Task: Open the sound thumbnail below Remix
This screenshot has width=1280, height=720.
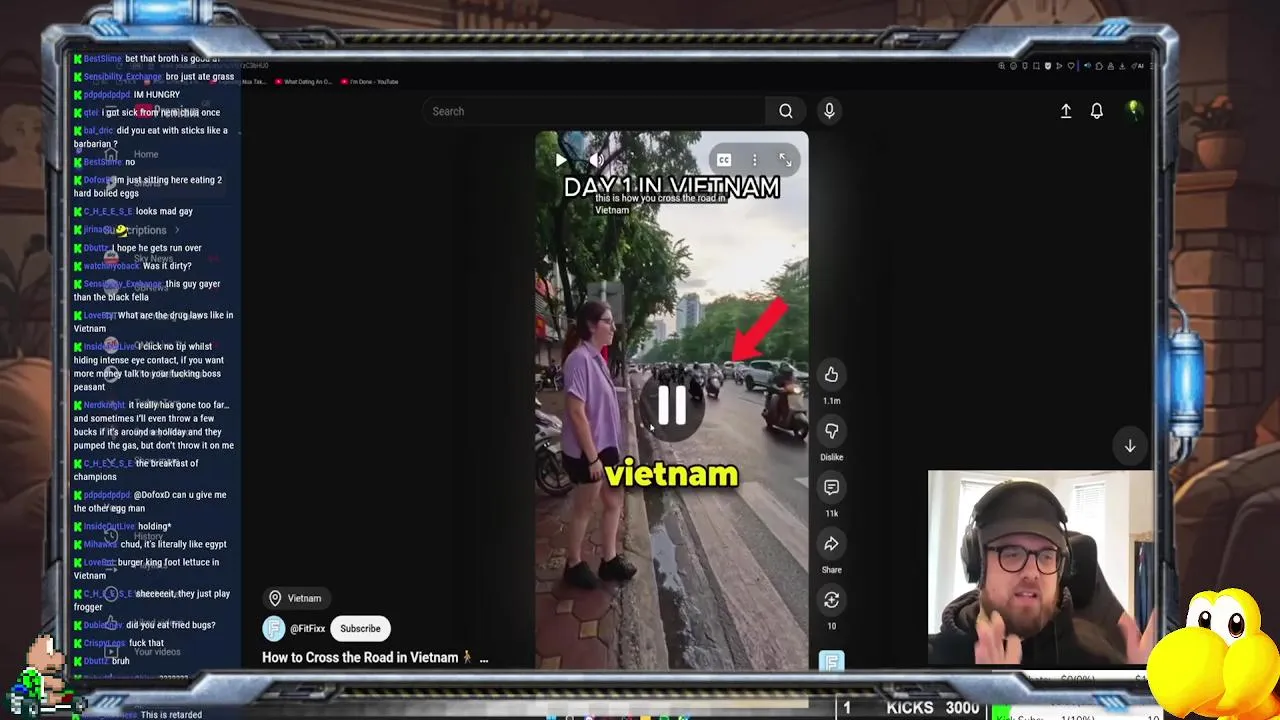Action: coord(831,660)
